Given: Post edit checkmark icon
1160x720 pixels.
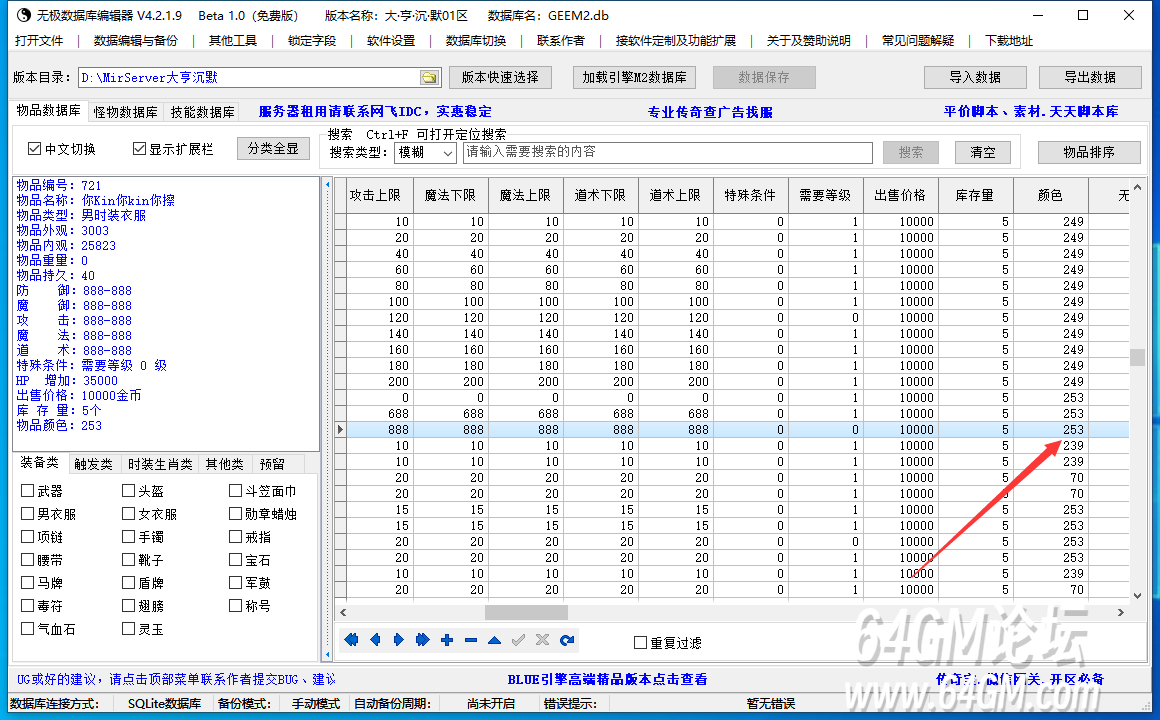Looking at the screenshot, I should pyautogui.click(x=519, y=640).
